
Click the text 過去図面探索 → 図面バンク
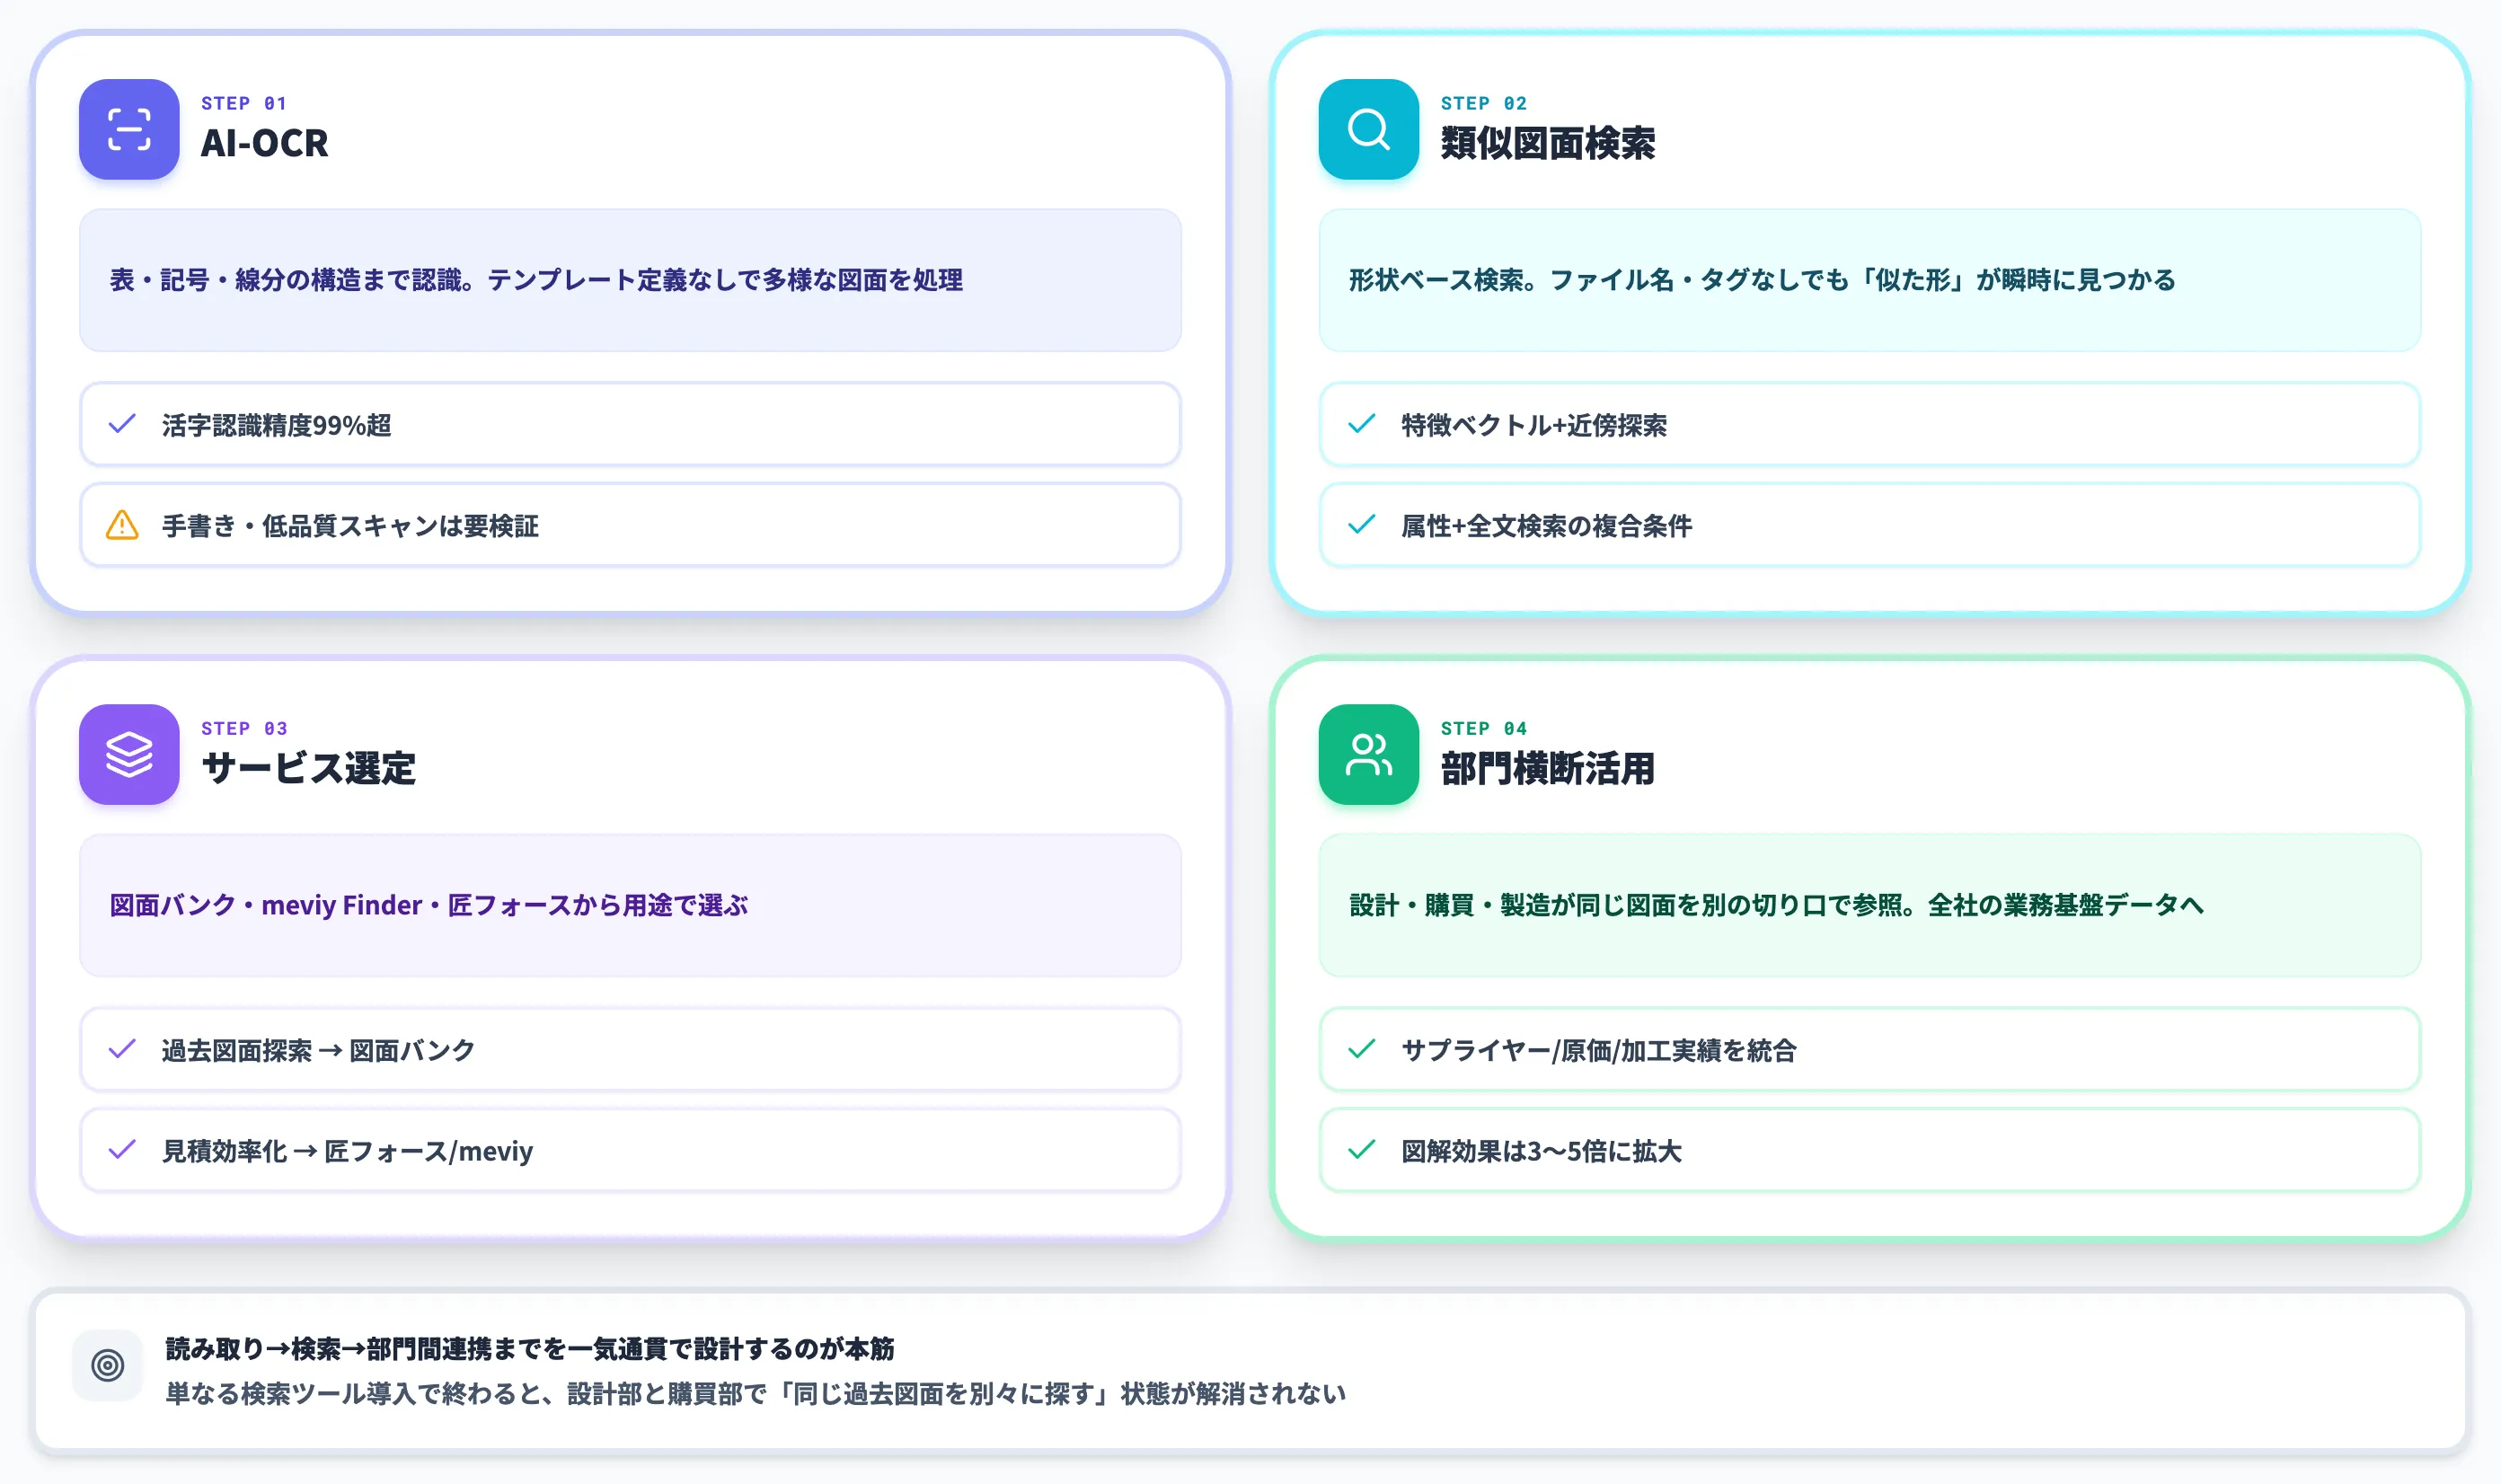click(x=318, y=1050)
